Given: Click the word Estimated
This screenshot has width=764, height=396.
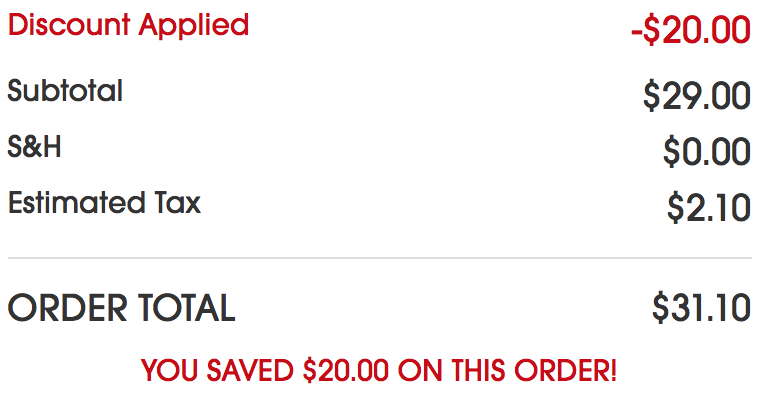Looking at the screenshot, I should click(76, 202).
